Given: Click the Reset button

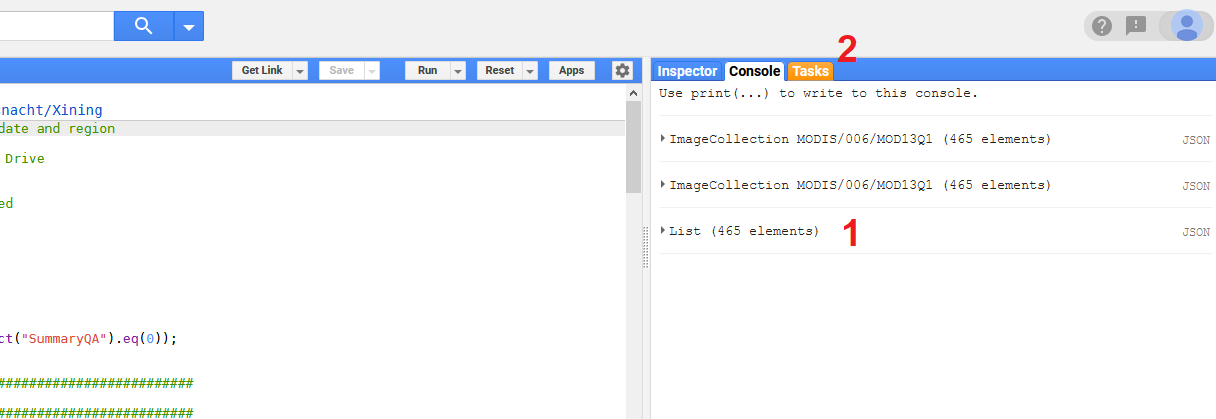Looking at the screenshot, I should coord(499,71).
